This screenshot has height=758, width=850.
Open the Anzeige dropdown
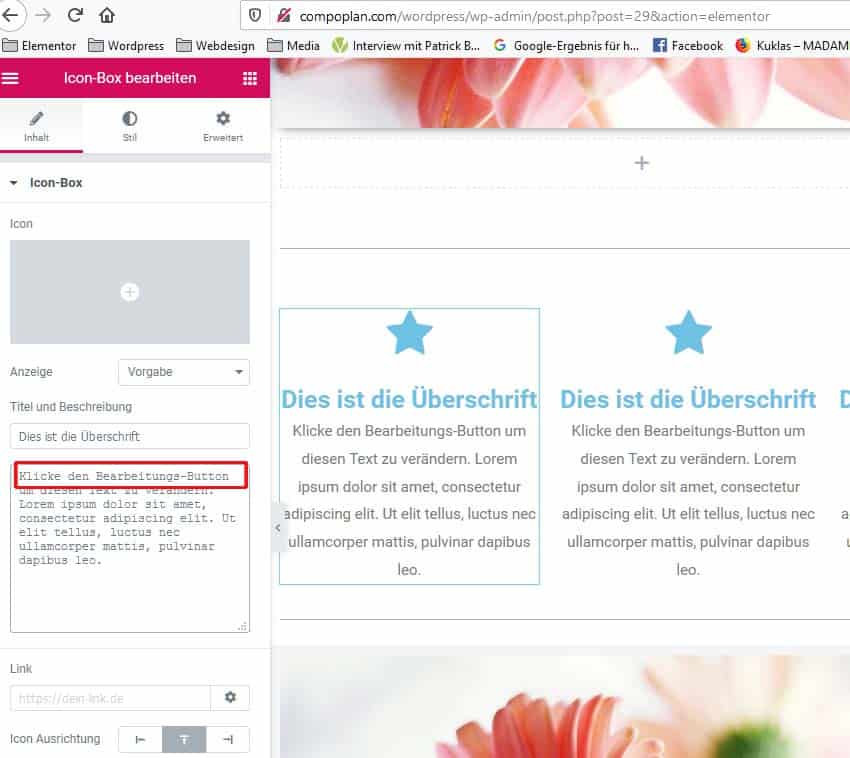(184, 372)
